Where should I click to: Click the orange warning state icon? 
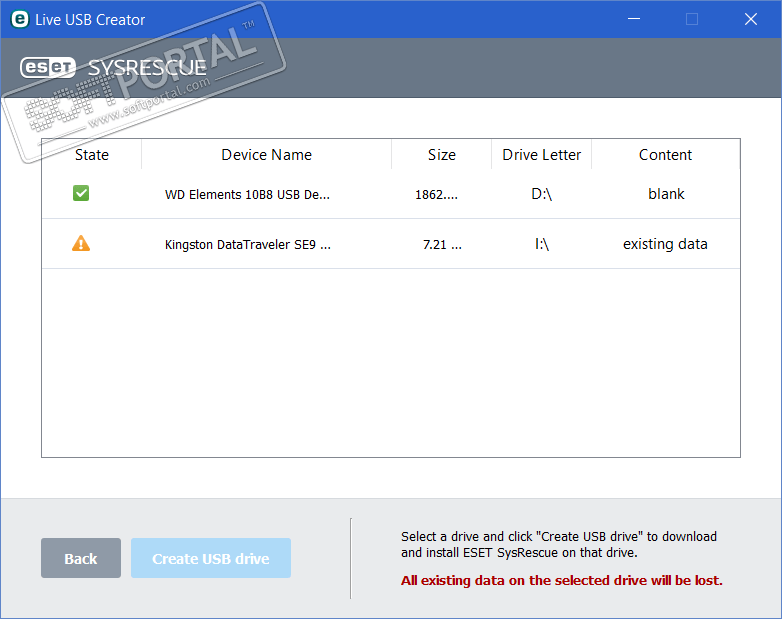(x=81, y=243)
